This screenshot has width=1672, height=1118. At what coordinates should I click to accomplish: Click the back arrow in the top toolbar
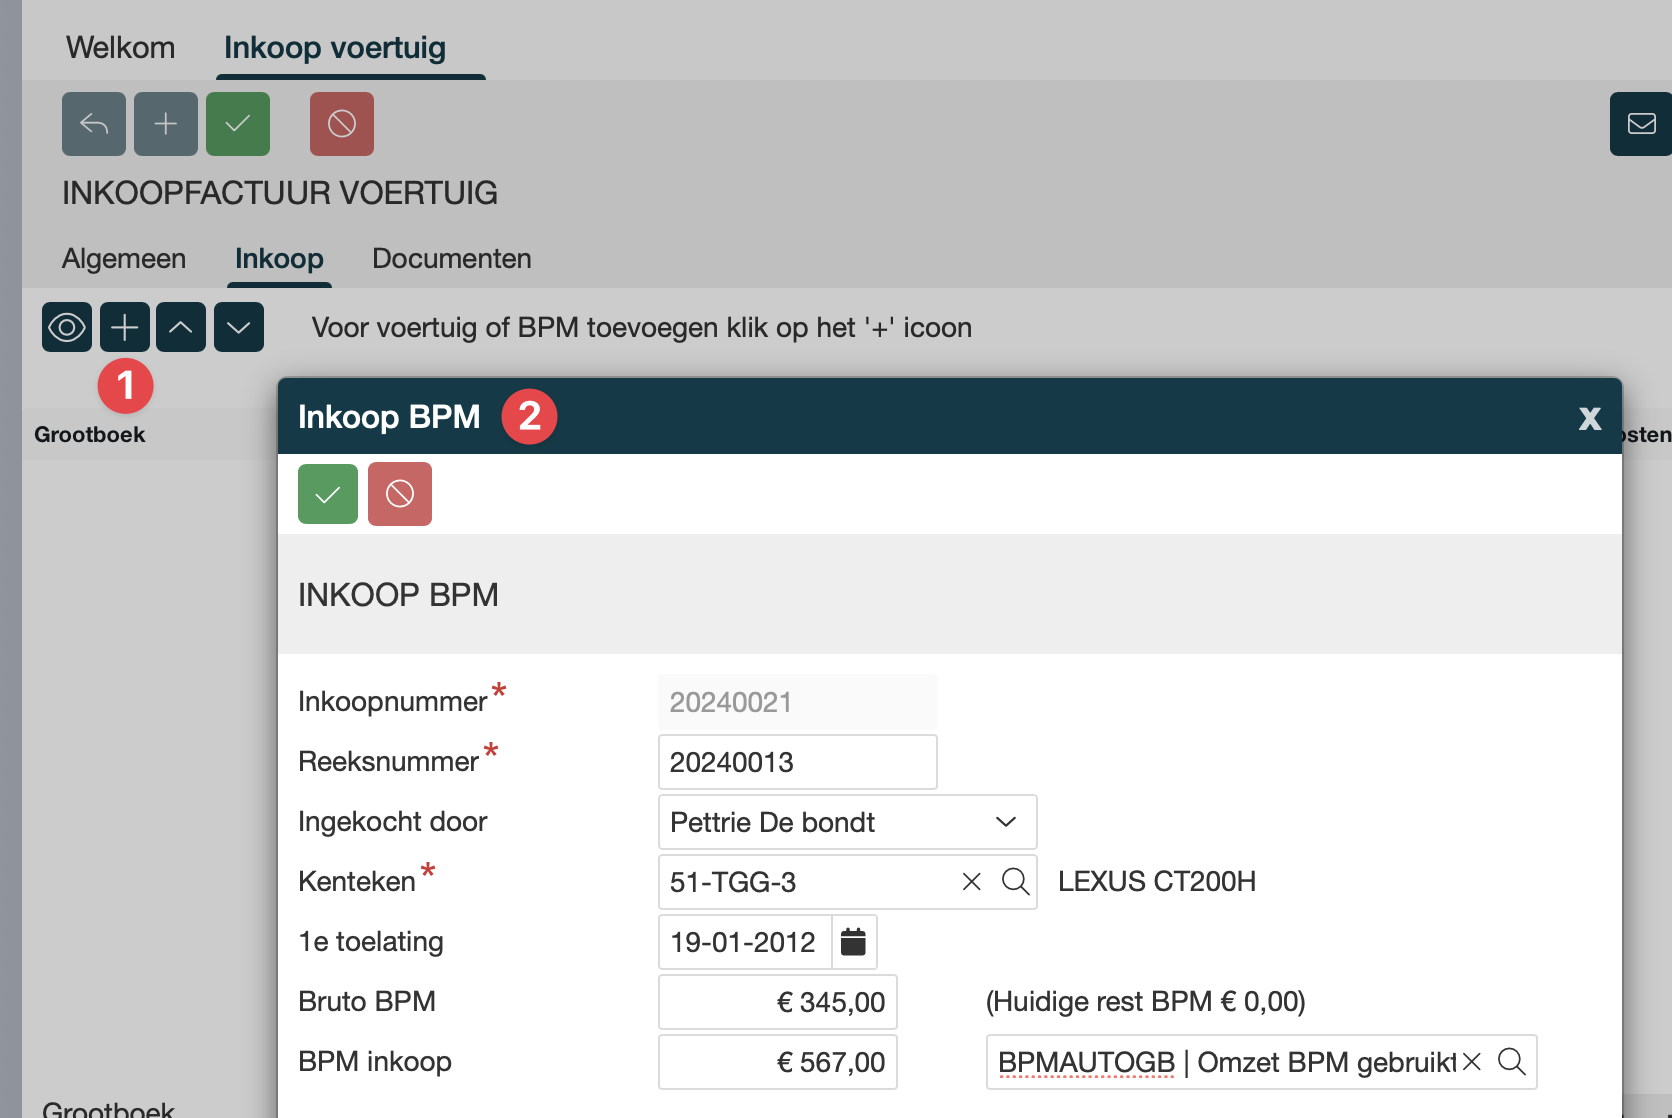(x=94, y=124)
